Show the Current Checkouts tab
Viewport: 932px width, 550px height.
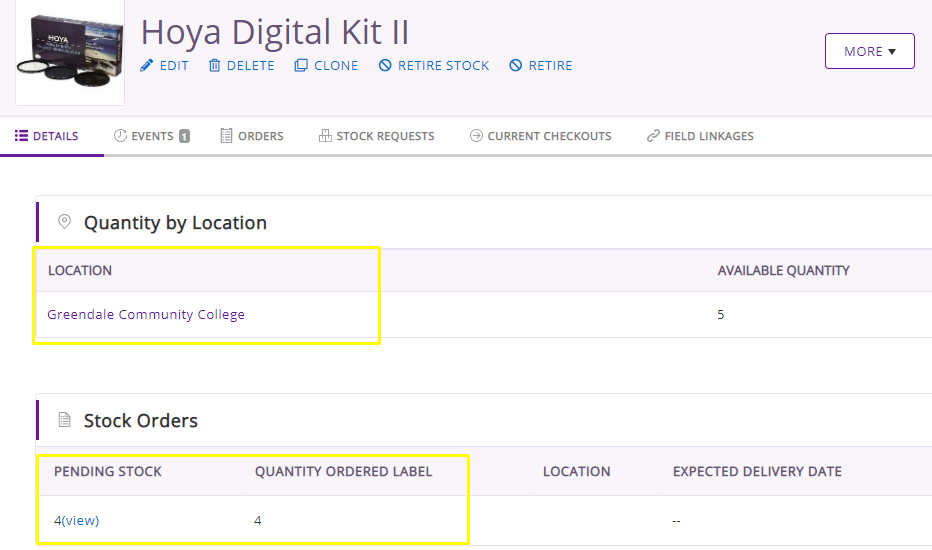540,136
